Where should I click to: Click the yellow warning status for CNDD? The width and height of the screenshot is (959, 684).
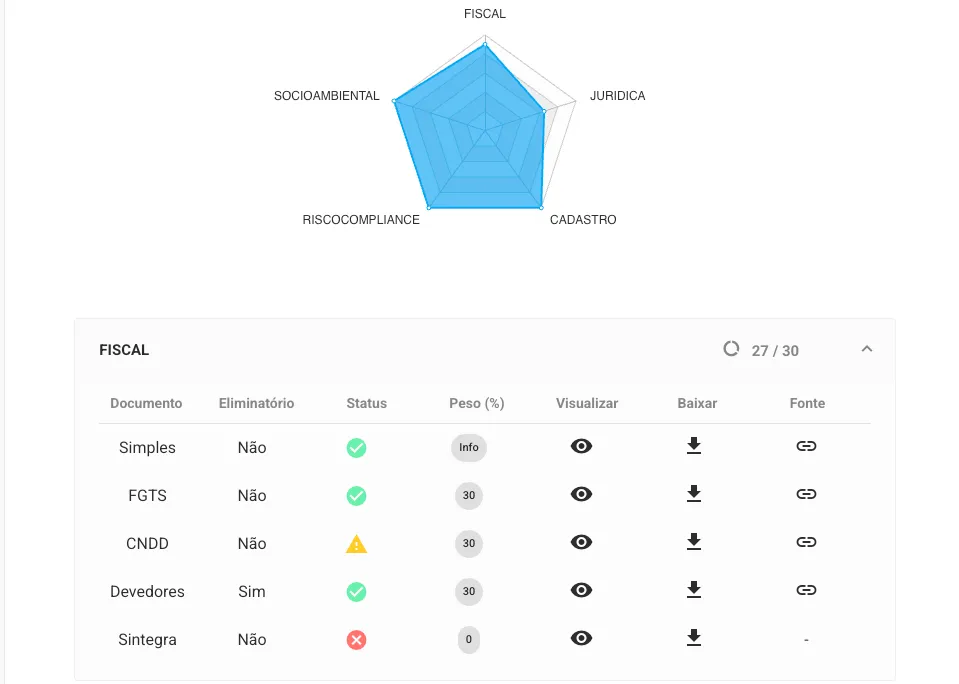coord(356,544)
